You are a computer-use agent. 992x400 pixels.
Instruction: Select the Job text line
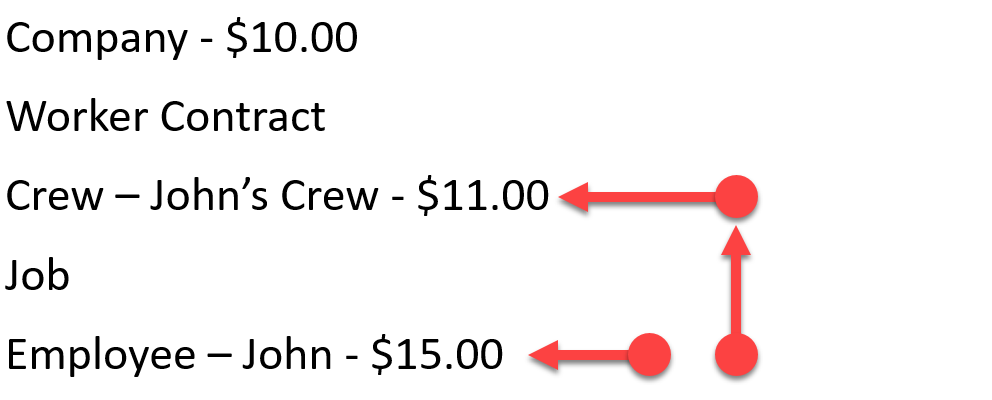tap(37, 276)
